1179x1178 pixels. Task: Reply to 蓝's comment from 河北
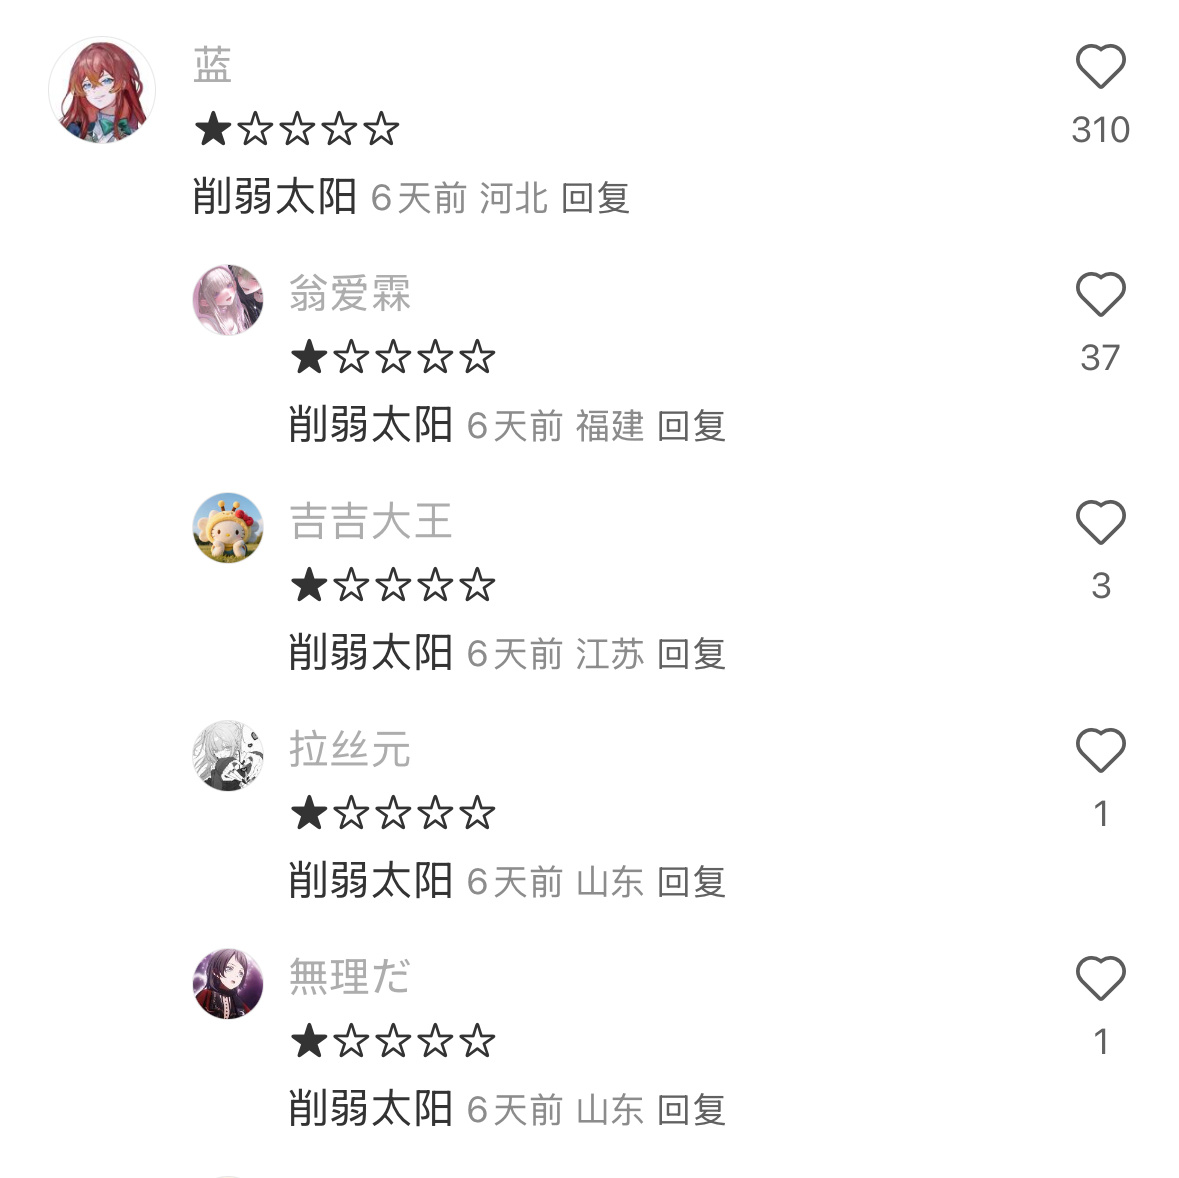(x=595, y=198)
